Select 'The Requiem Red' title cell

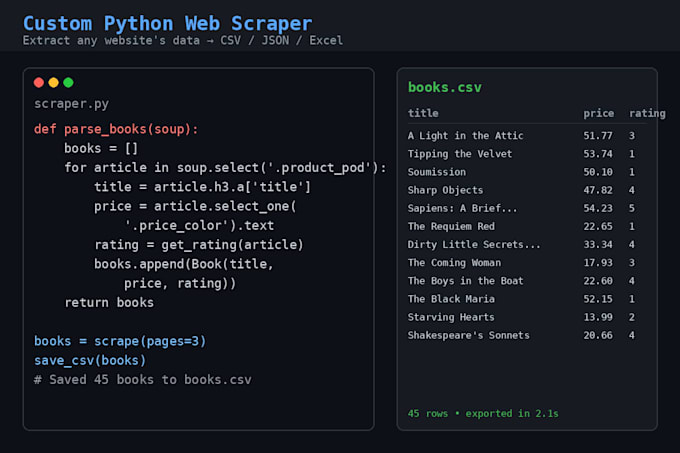(x=451, y=226)
